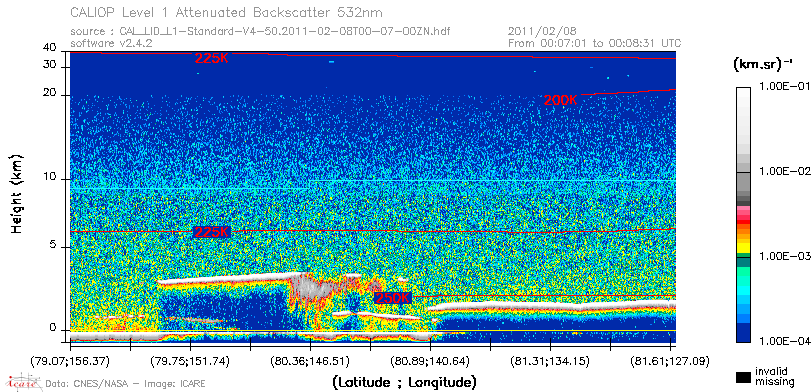Click the '200K' isotherm label

click(x=560, y=101)
